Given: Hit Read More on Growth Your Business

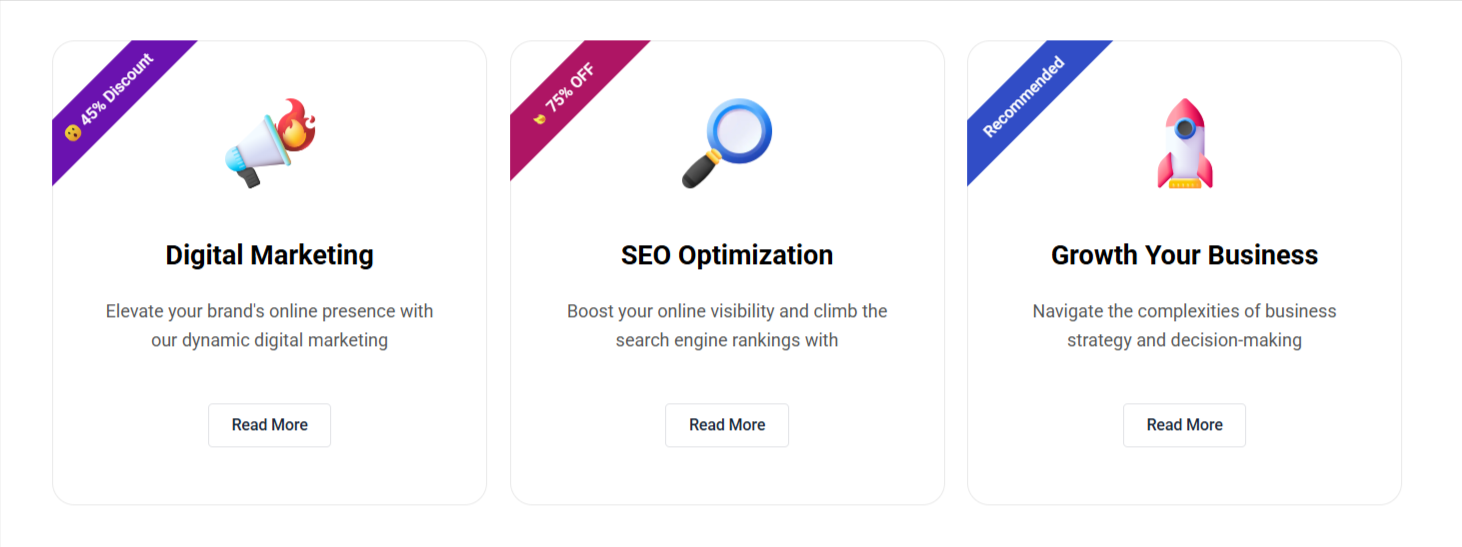Looking at the screenshot, I should [x=1184, y=425].
